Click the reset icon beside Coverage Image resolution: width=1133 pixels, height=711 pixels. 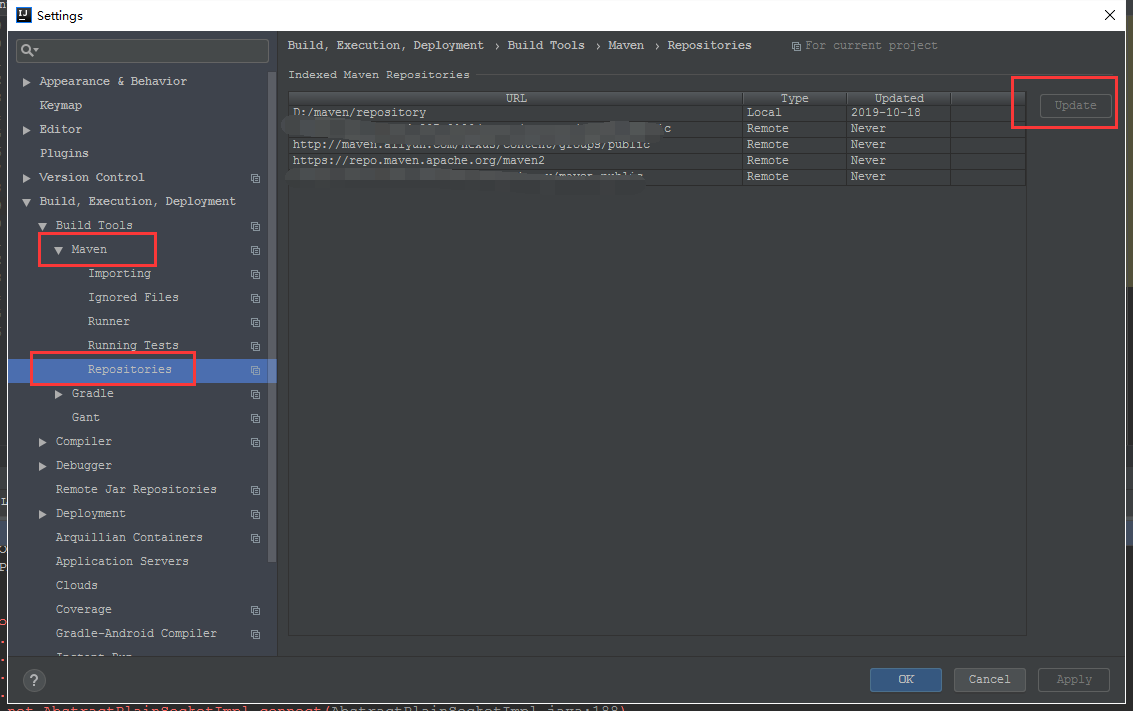255,610
